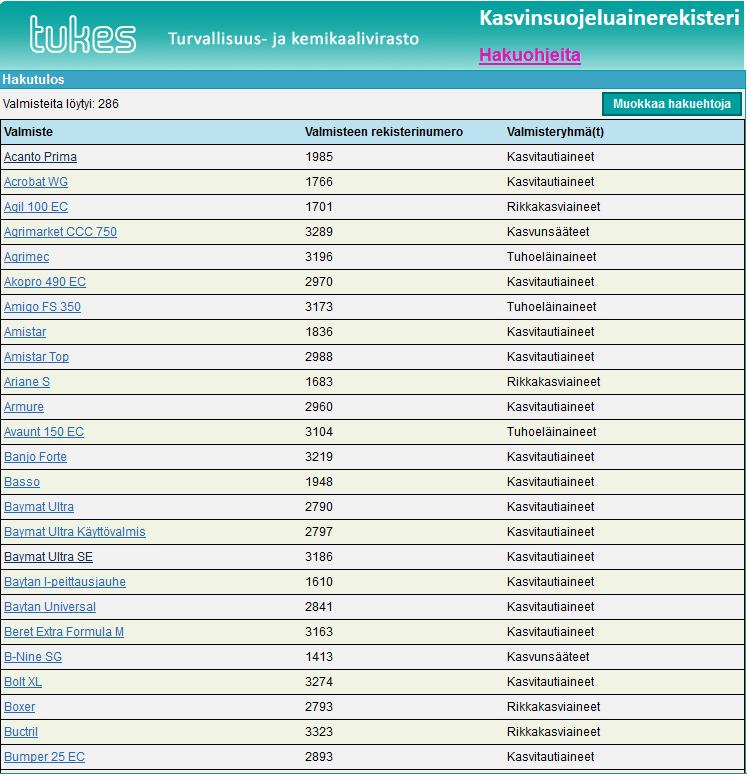Click register number 1413
This screenshot has width=747, height=774.
click(319, 657)
